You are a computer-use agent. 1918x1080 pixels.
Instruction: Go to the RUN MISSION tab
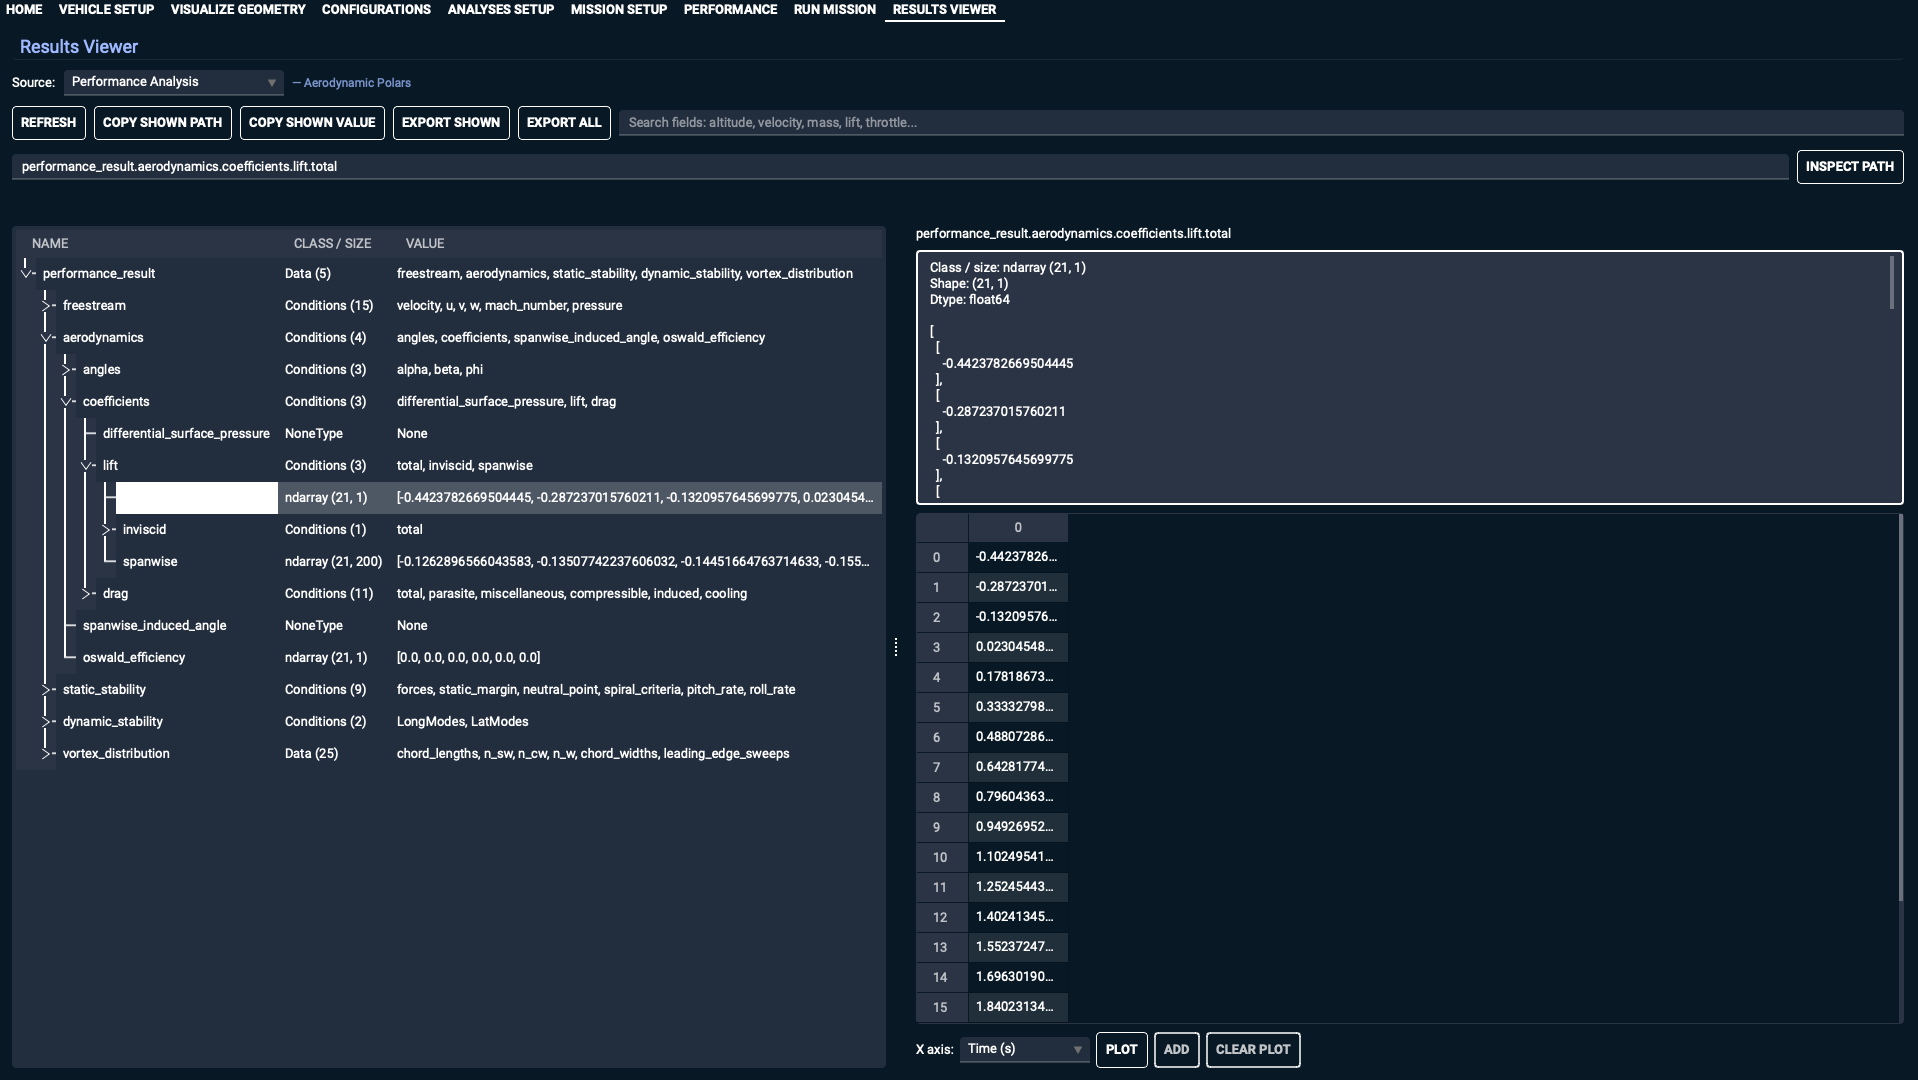[x=835, y=9]
